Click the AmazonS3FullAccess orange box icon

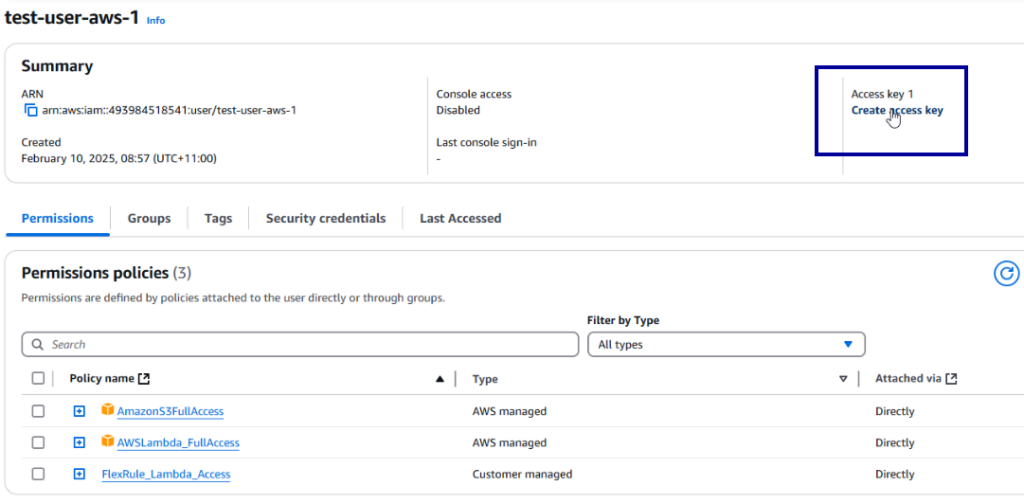[108, 410]
